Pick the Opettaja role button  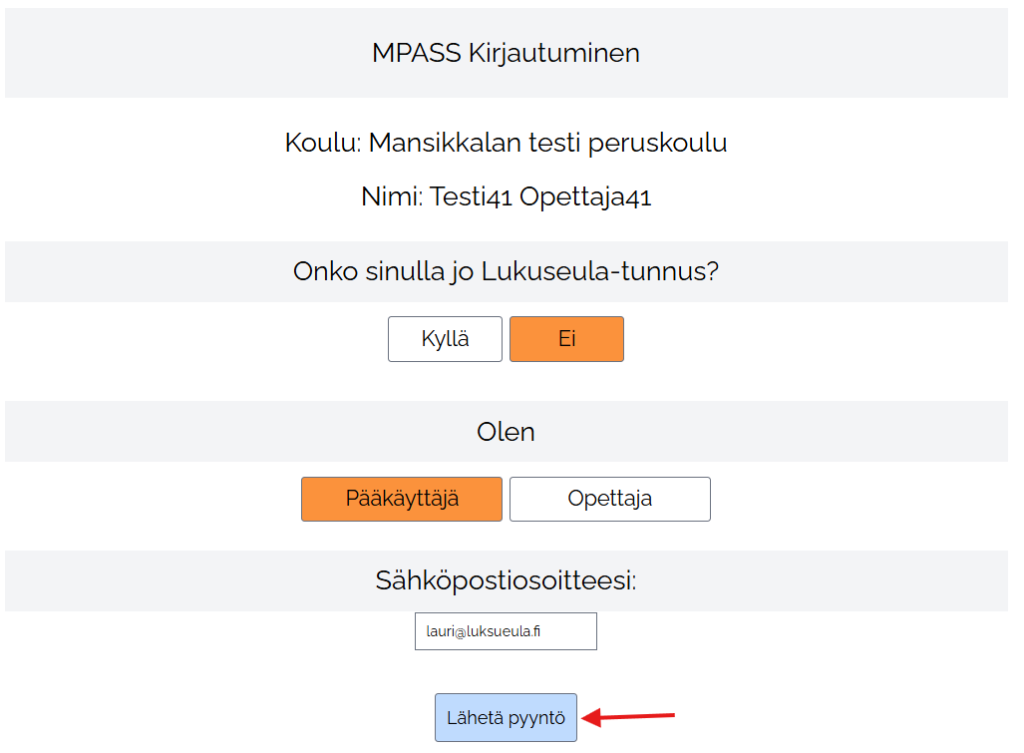[x=610, y=498]
